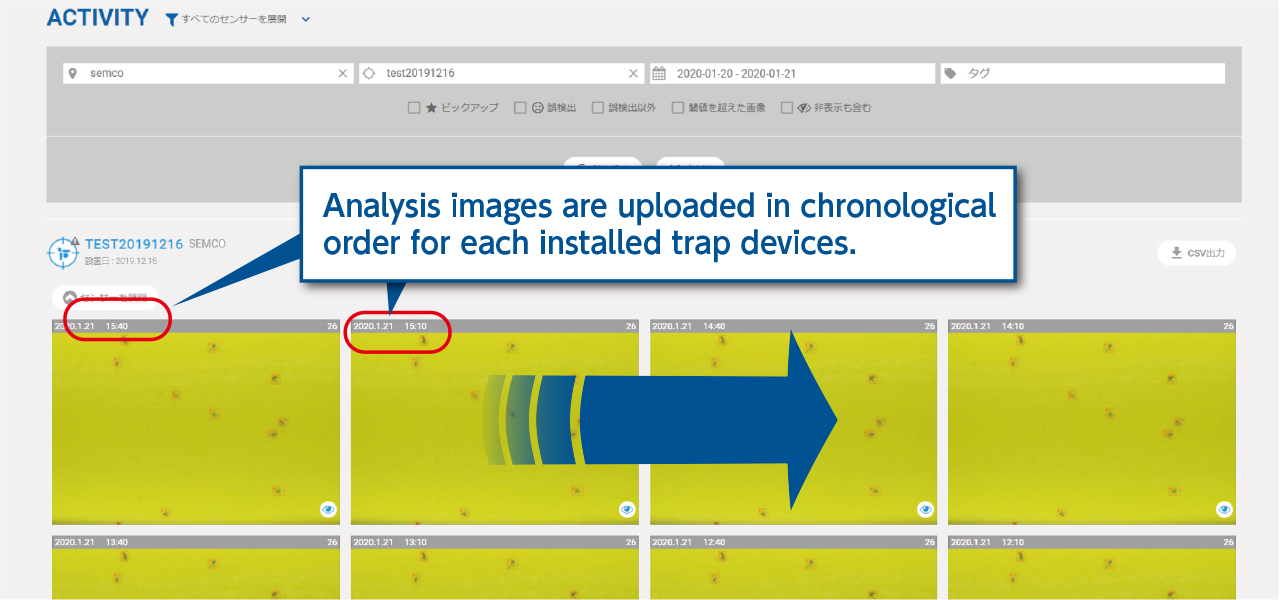This screenshot has height=600, width=1280.
Task: Click the semco location input field
Action: point(208,73)
